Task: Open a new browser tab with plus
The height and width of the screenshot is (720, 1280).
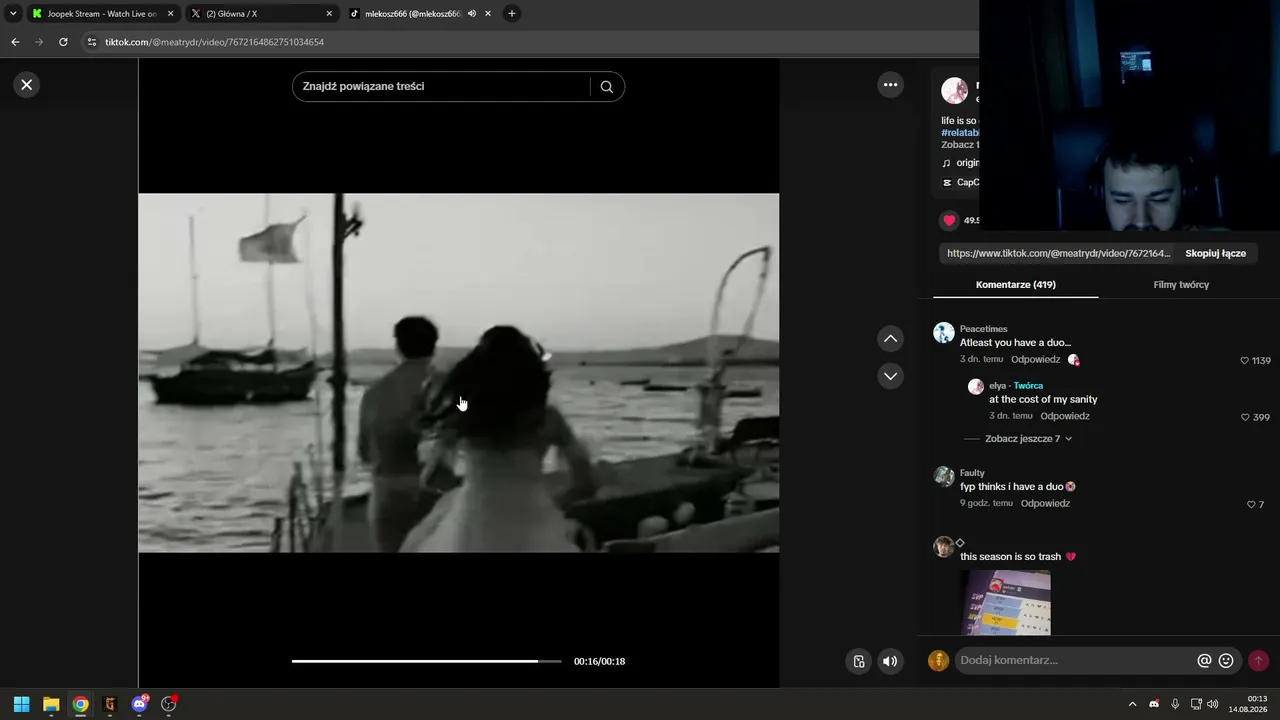Action: coord(512,14)
